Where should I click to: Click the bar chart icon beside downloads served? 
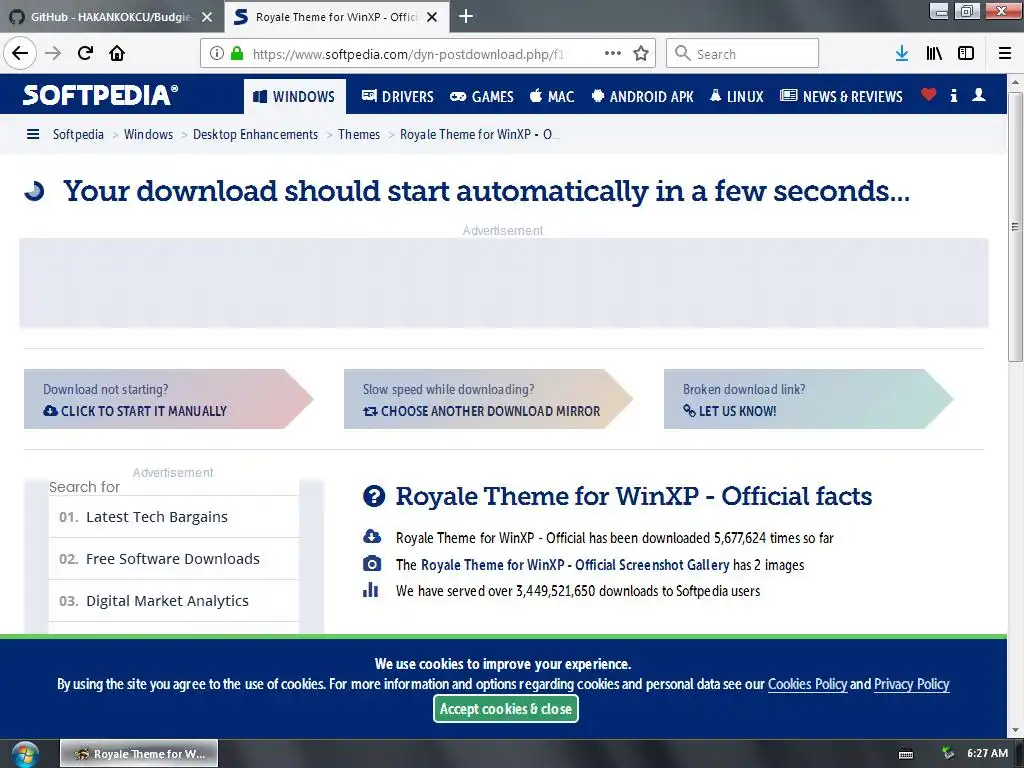(370, 590)
